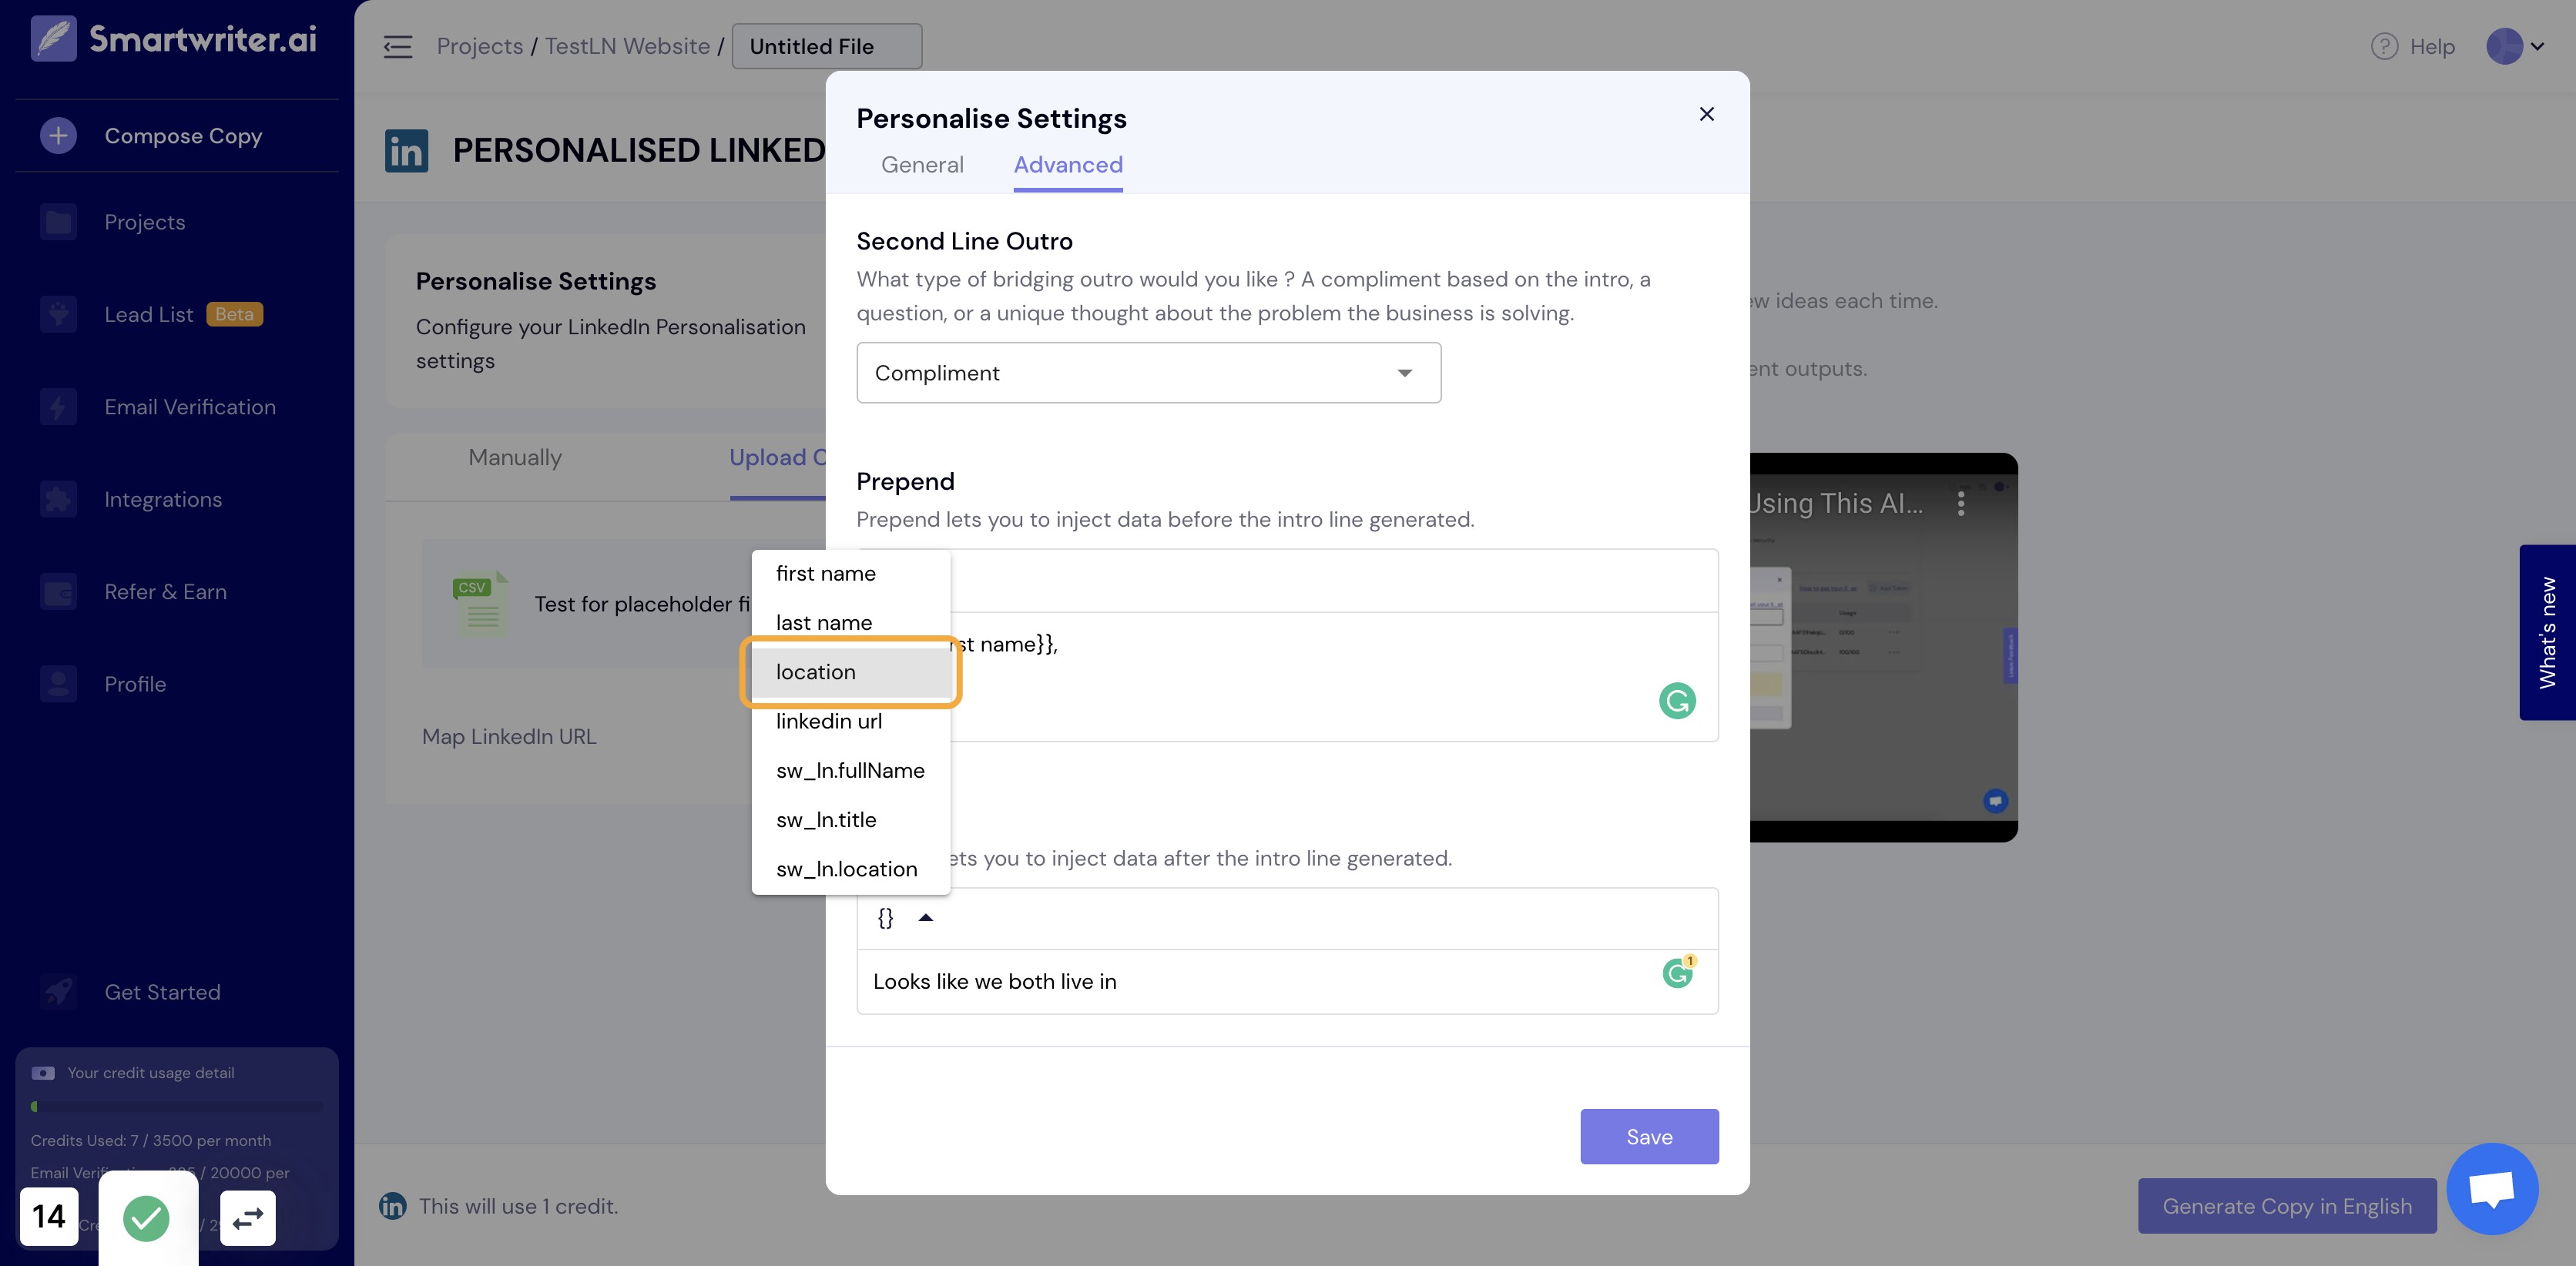
Task: Click the Append text field
Action: [x=1287, y=982]
